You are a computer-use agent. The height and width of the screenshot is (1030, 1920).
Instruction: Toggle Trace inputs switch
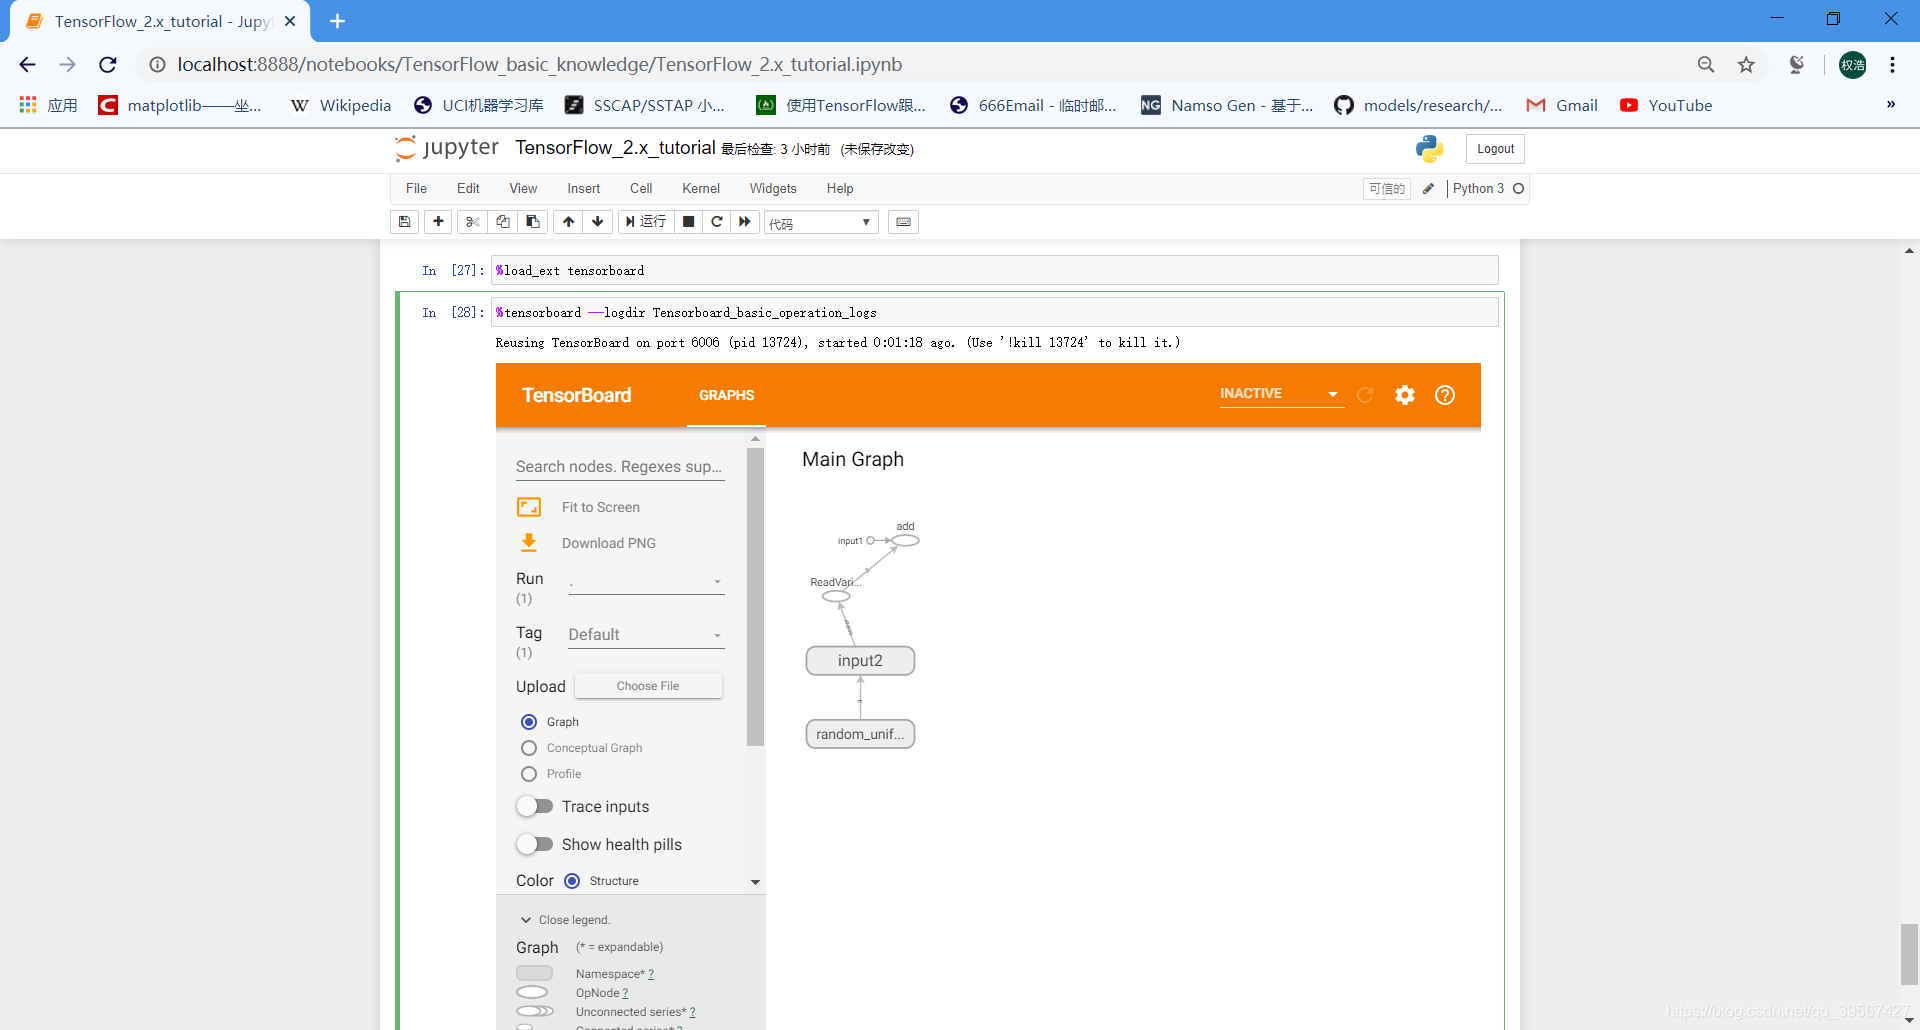[535, 806]
